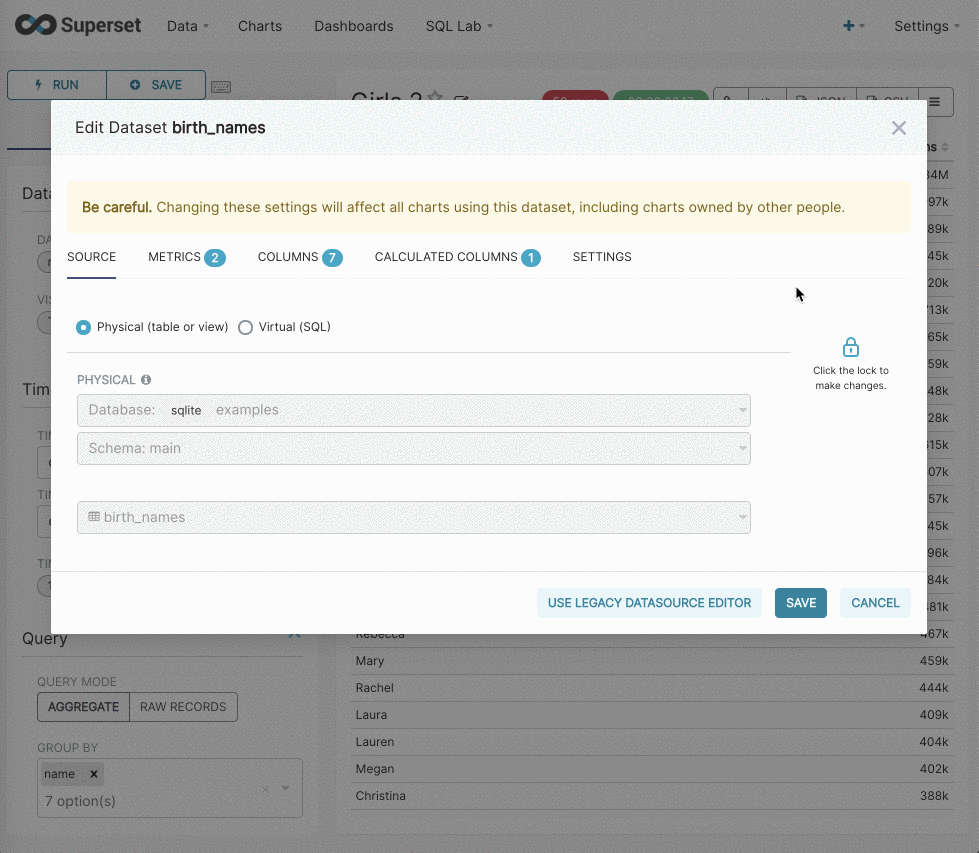
Task: Expand the Group By options arrow
Action: pos(285,788)
